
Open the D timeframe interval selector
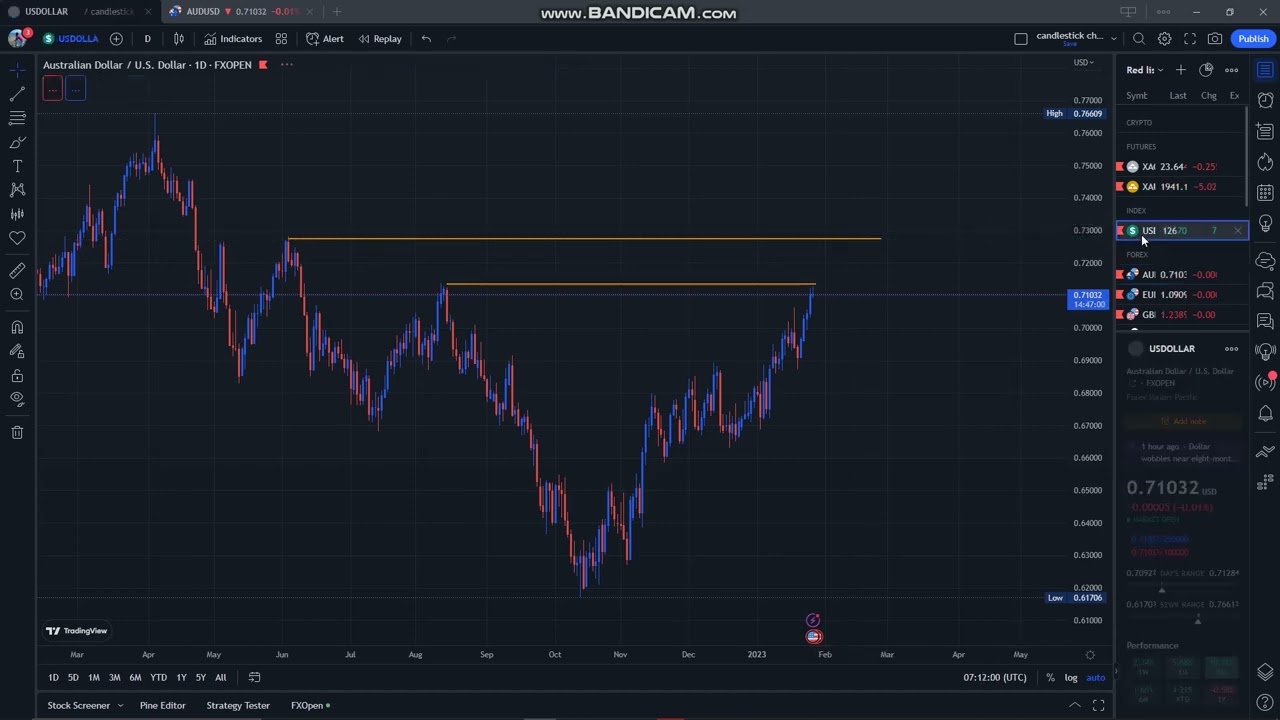147,39
